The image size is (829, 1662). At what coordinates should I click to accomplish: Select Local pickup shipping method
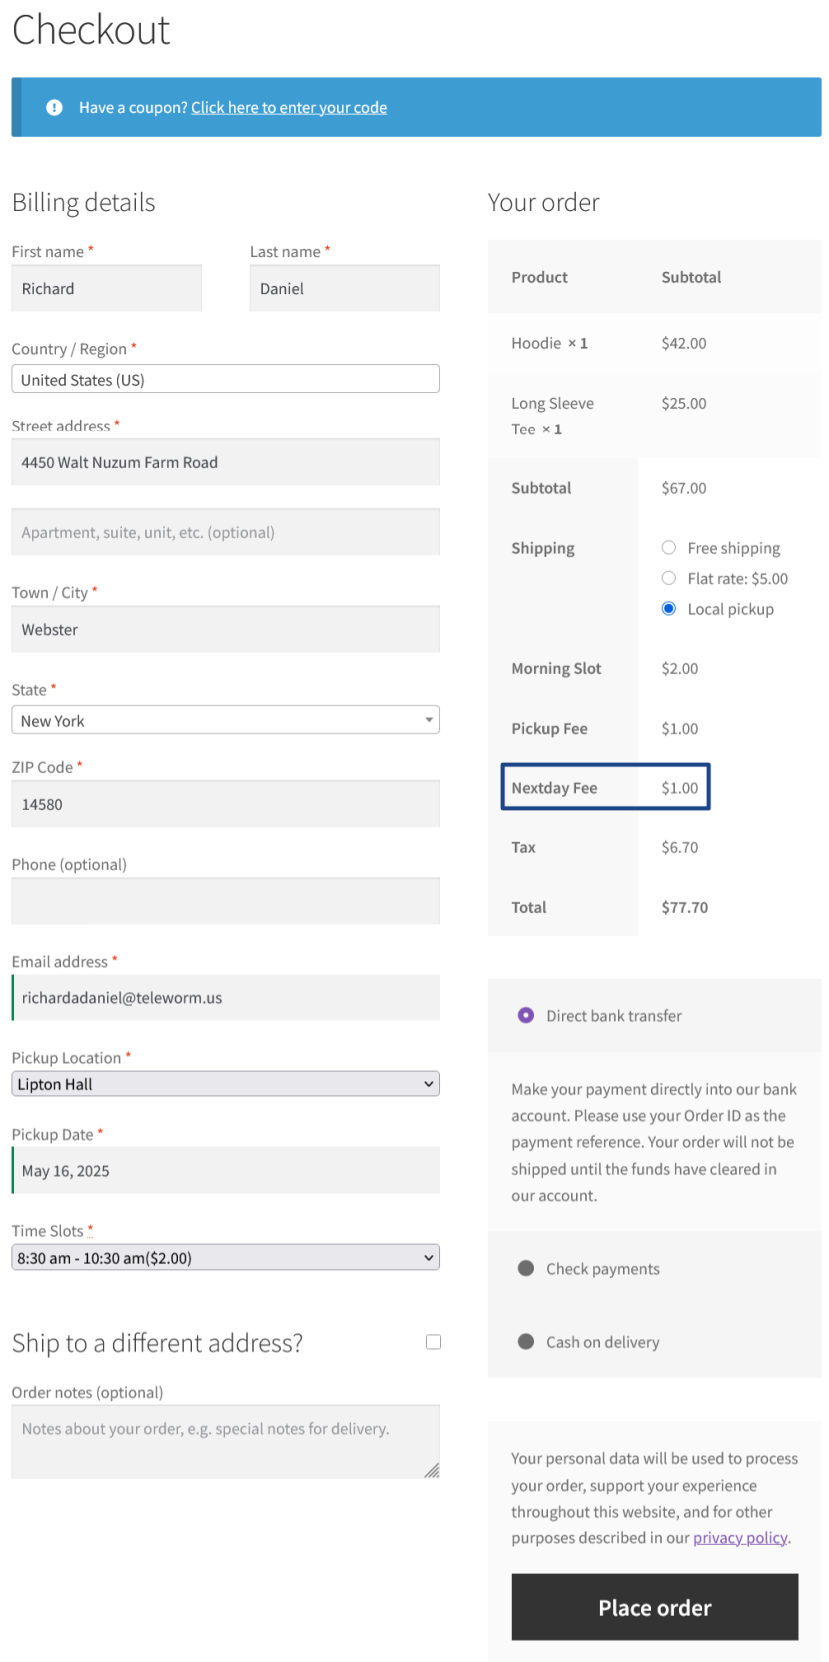click(669, 608)
